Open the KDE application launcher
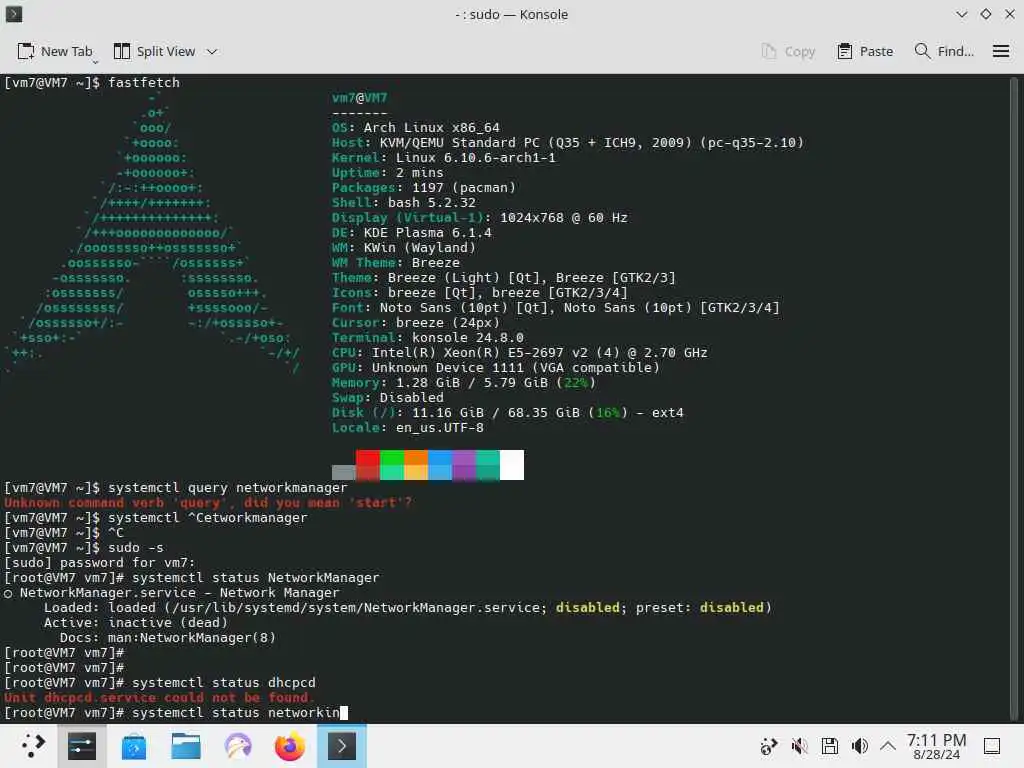 31,746
